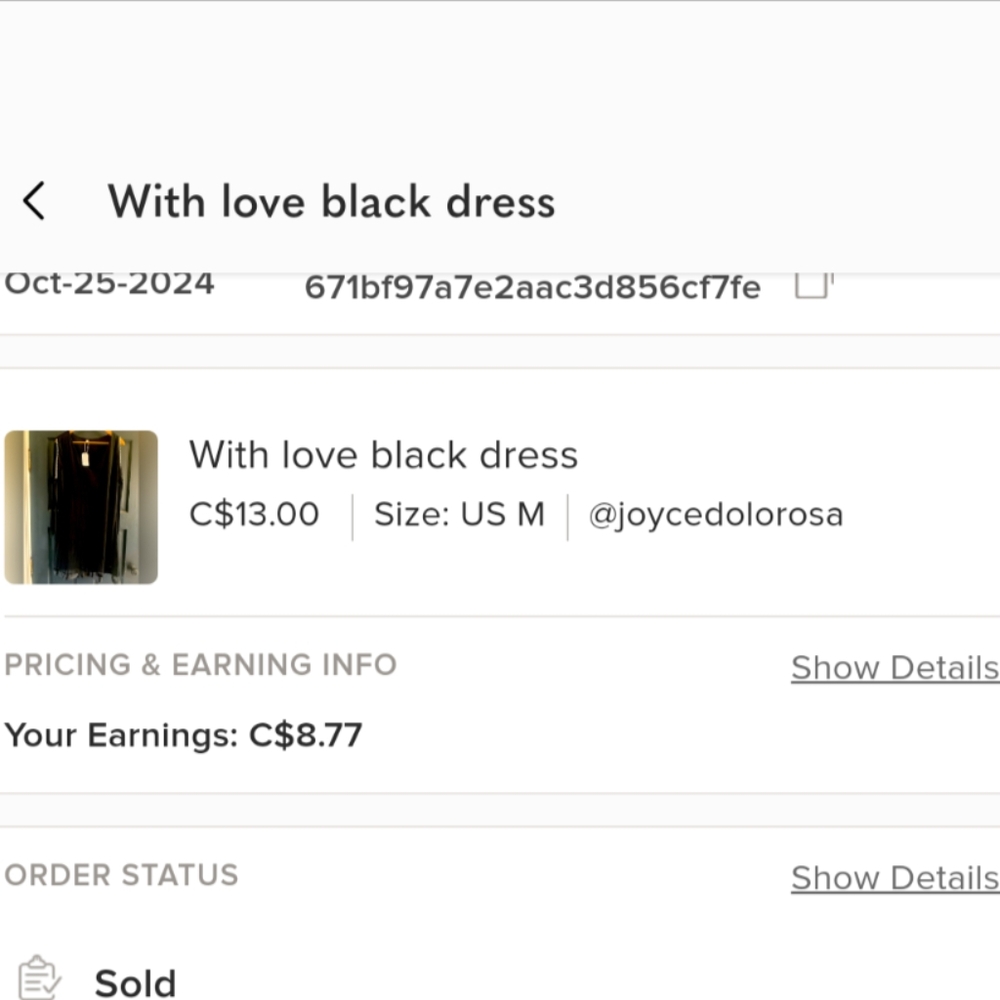Tap the C$13.00 listing price
Viewport: 1000px width, 1000px height.
254,514
